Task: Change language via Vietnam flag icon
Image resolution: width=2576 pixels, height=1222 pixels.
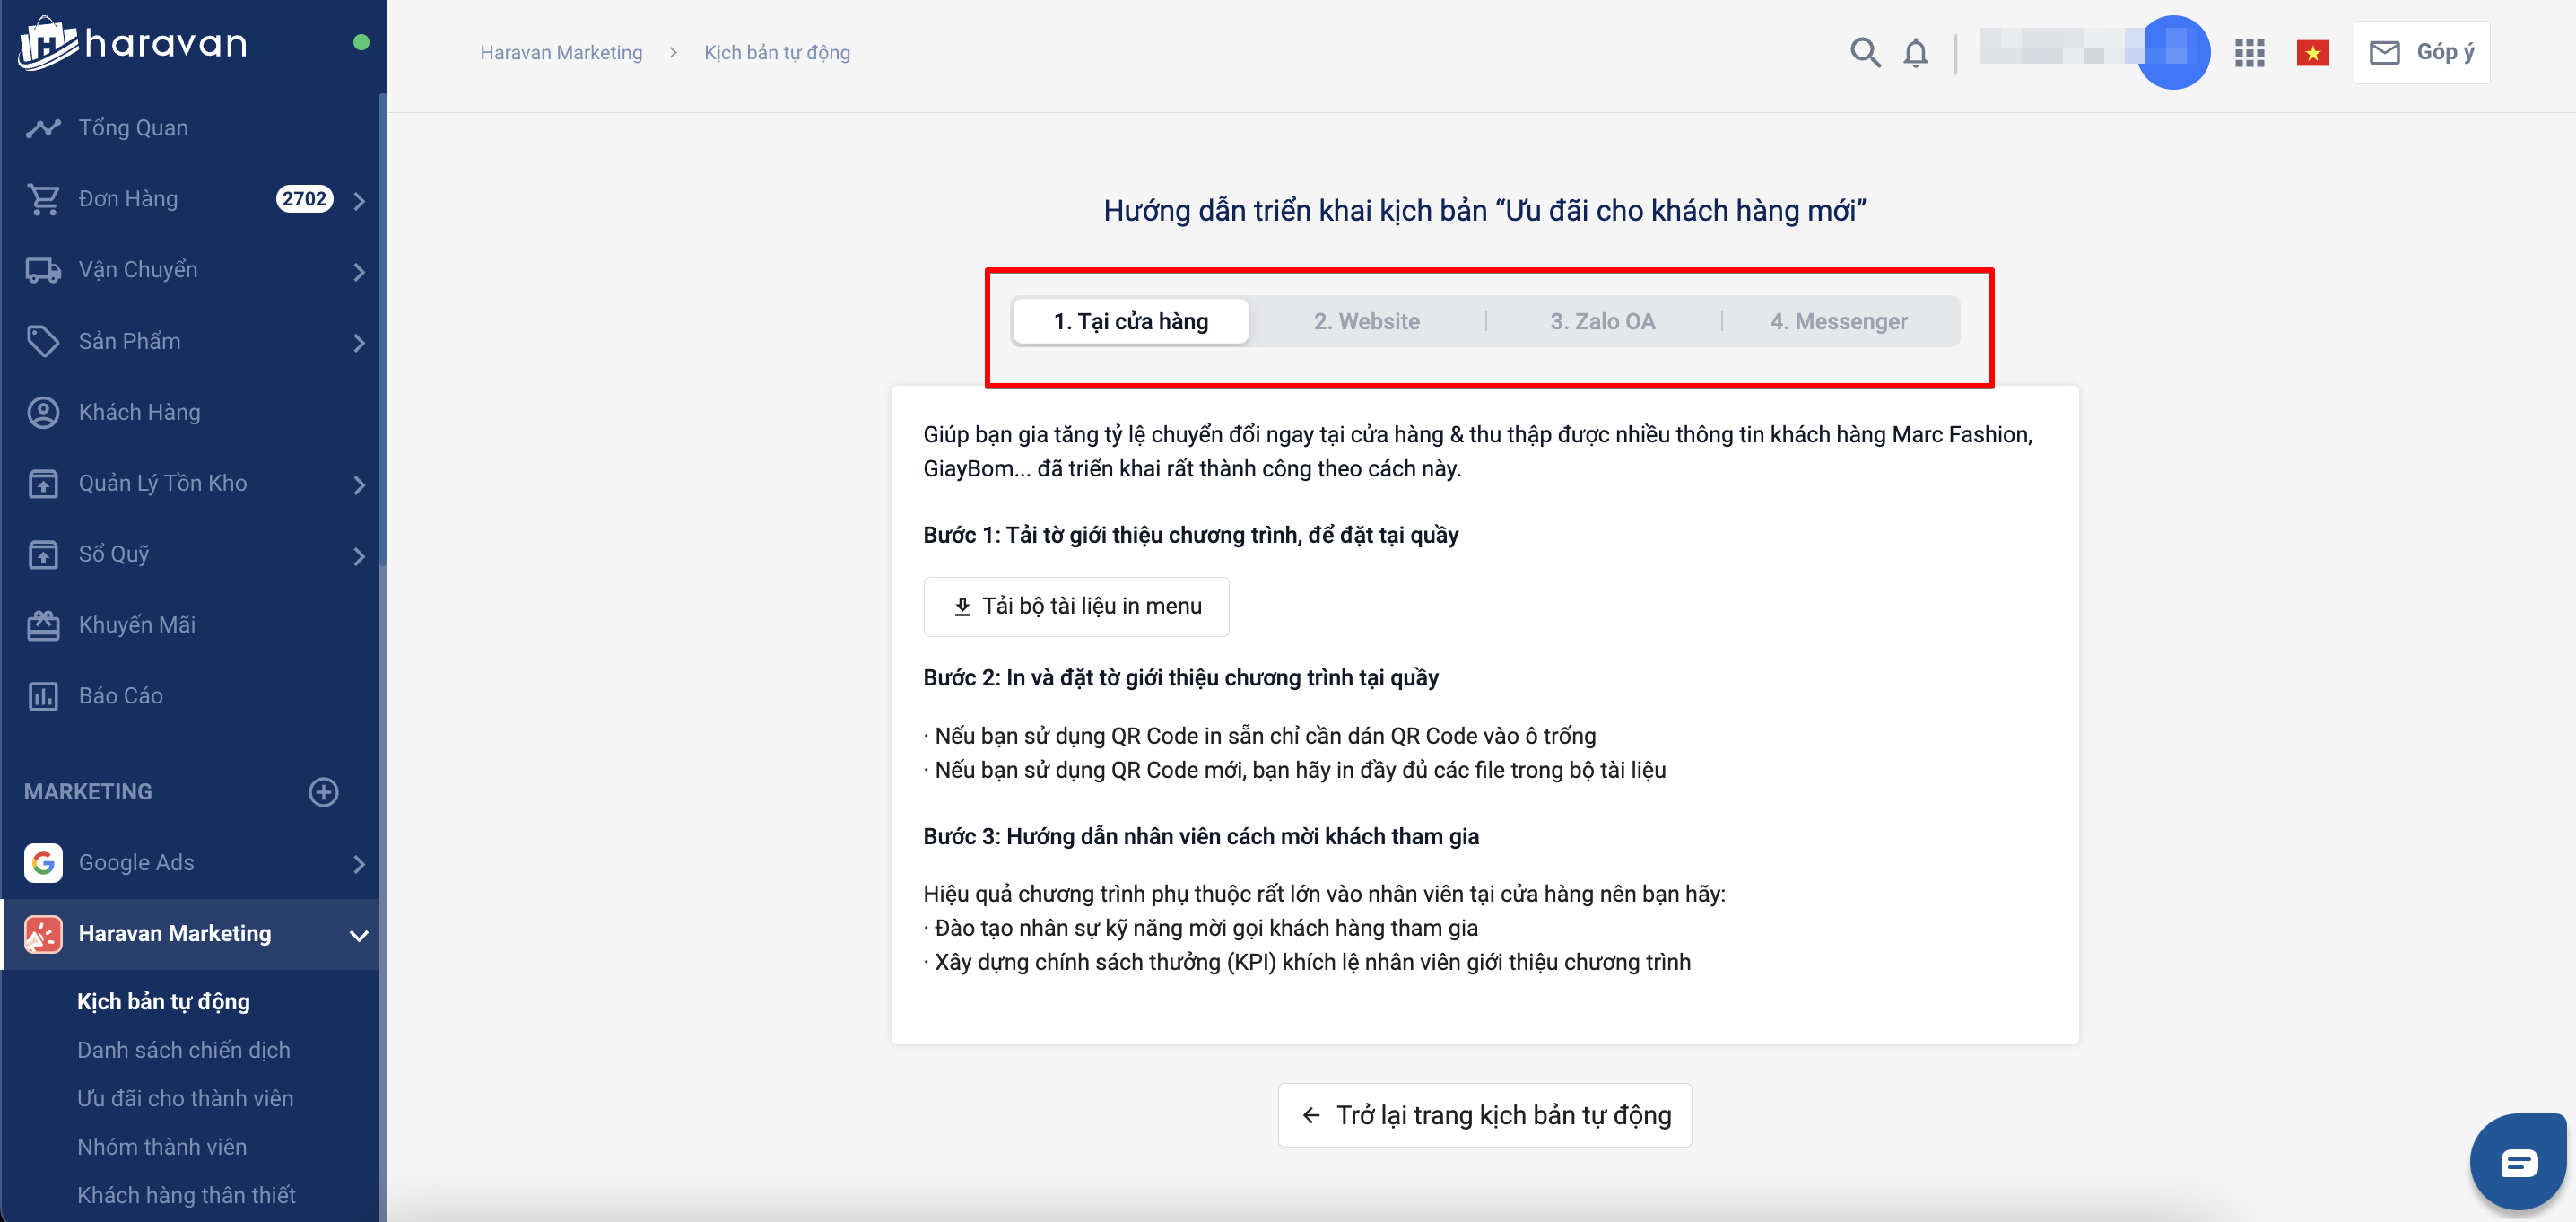Action: 2312,52
